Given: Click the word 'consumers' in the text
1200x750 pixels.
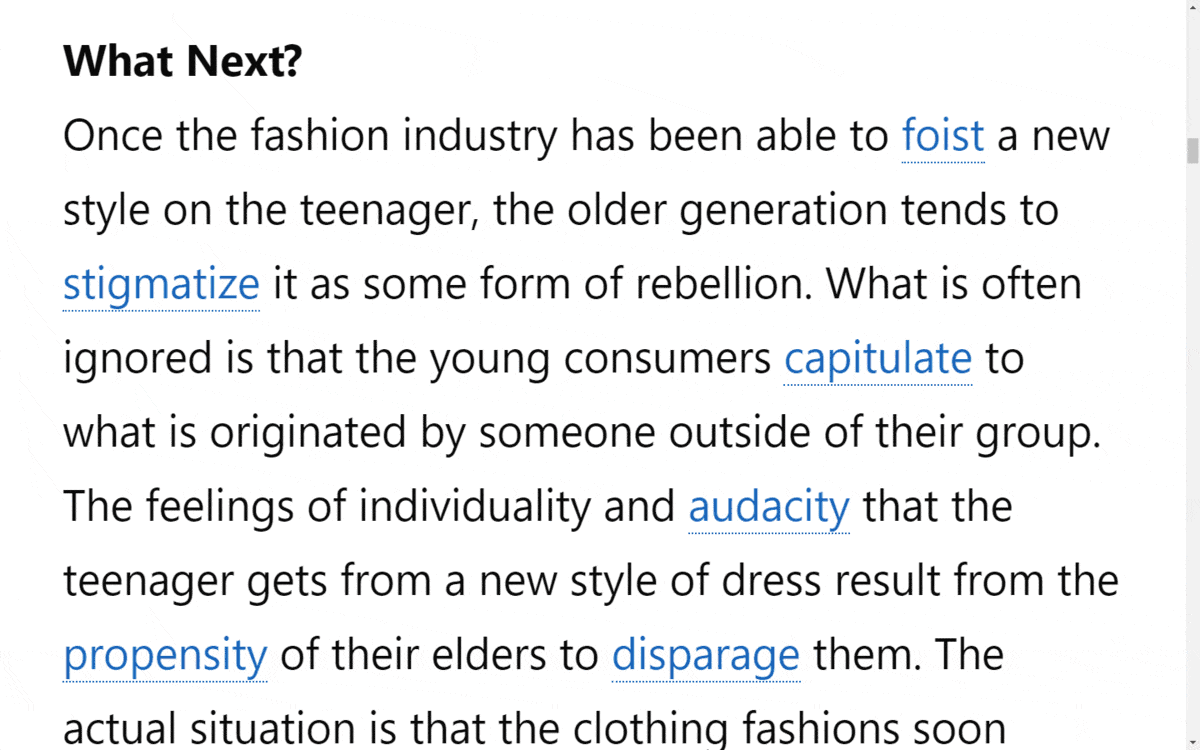Looking at the screenshot, I should pyautogui.click(x=667, y=358).
